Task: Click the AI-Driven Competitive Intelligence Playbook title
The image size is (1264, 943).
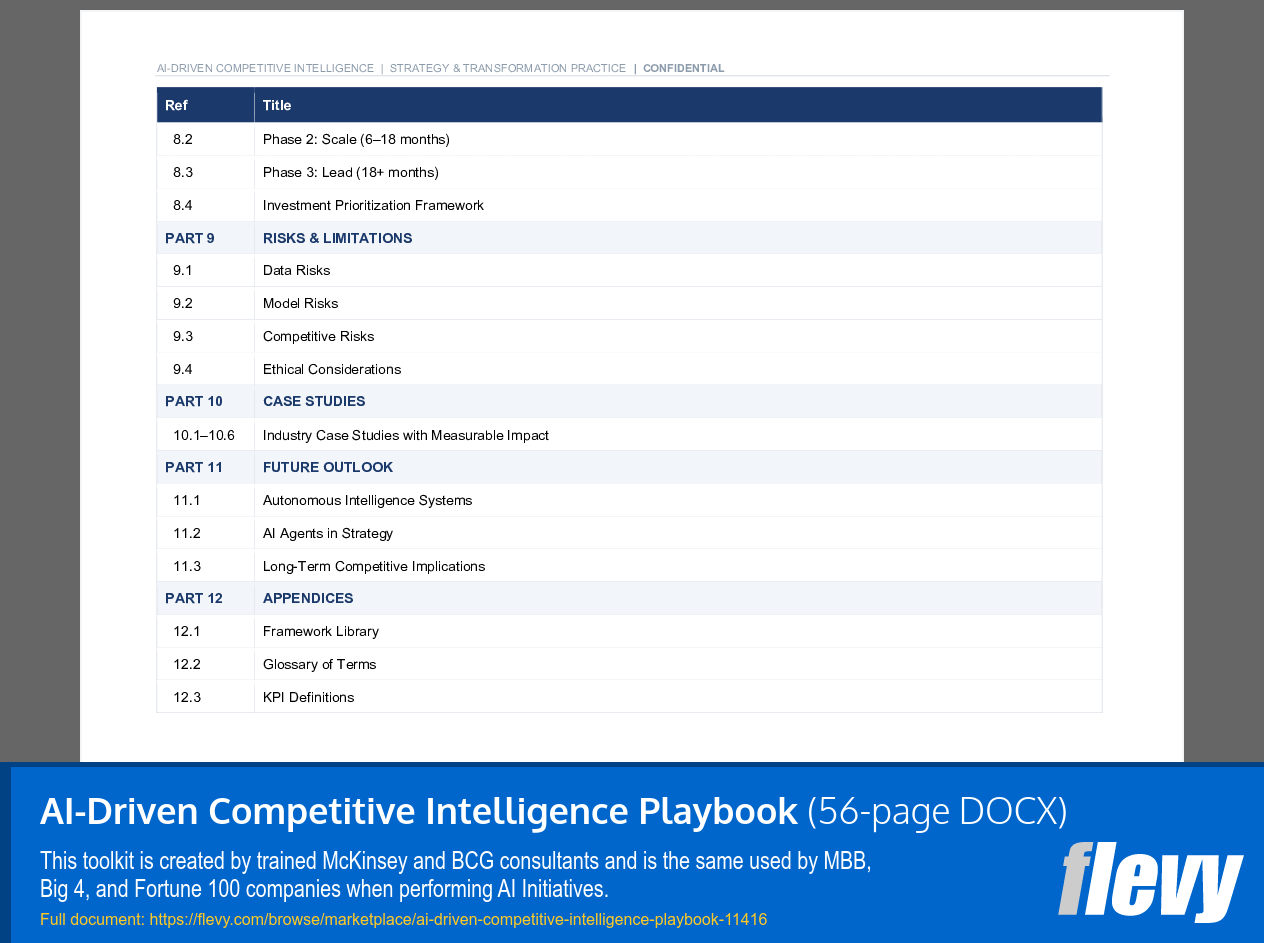Action: point(415,811)
